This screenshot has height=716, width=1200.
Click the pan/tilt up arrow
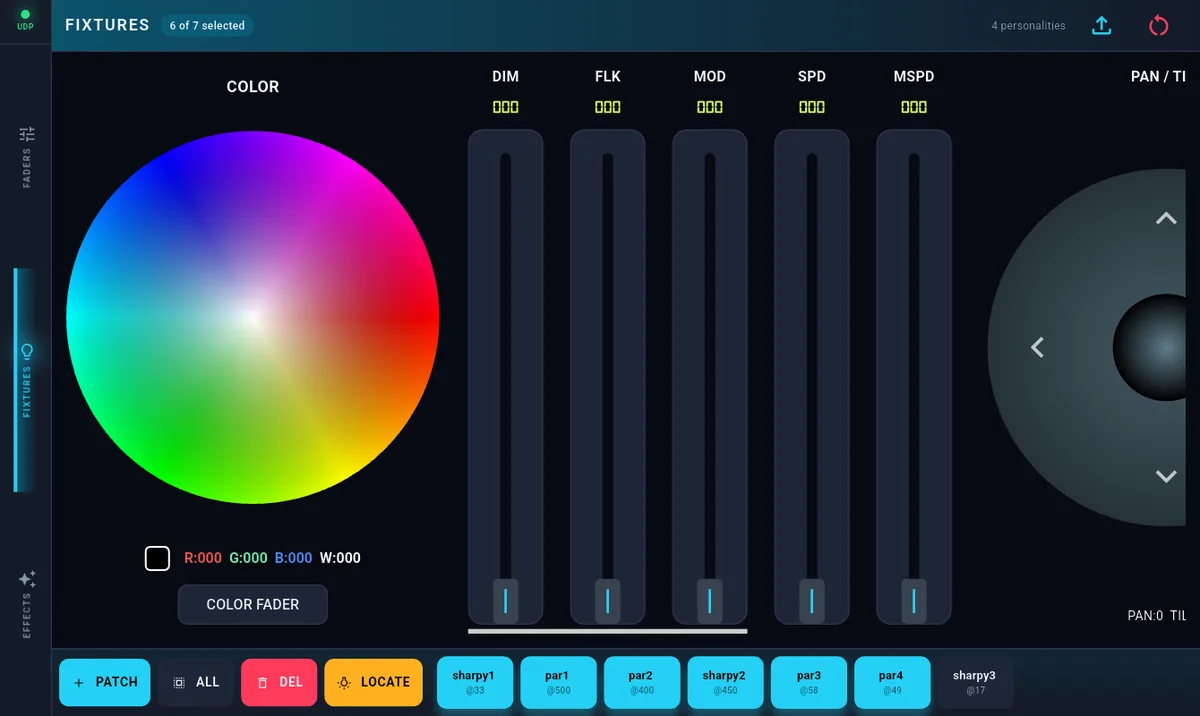coord(1166,218)
